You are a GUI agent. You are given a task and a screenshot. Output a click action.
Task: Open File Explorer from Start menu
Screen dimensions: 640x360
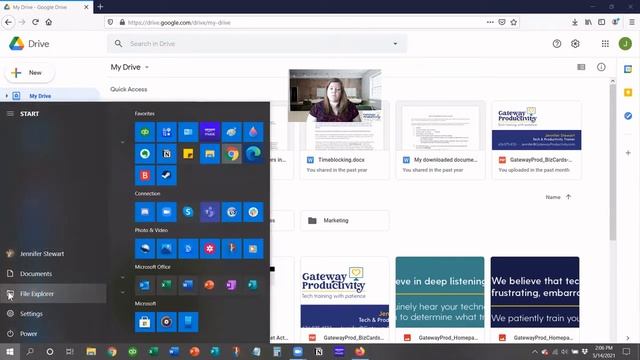53,293
